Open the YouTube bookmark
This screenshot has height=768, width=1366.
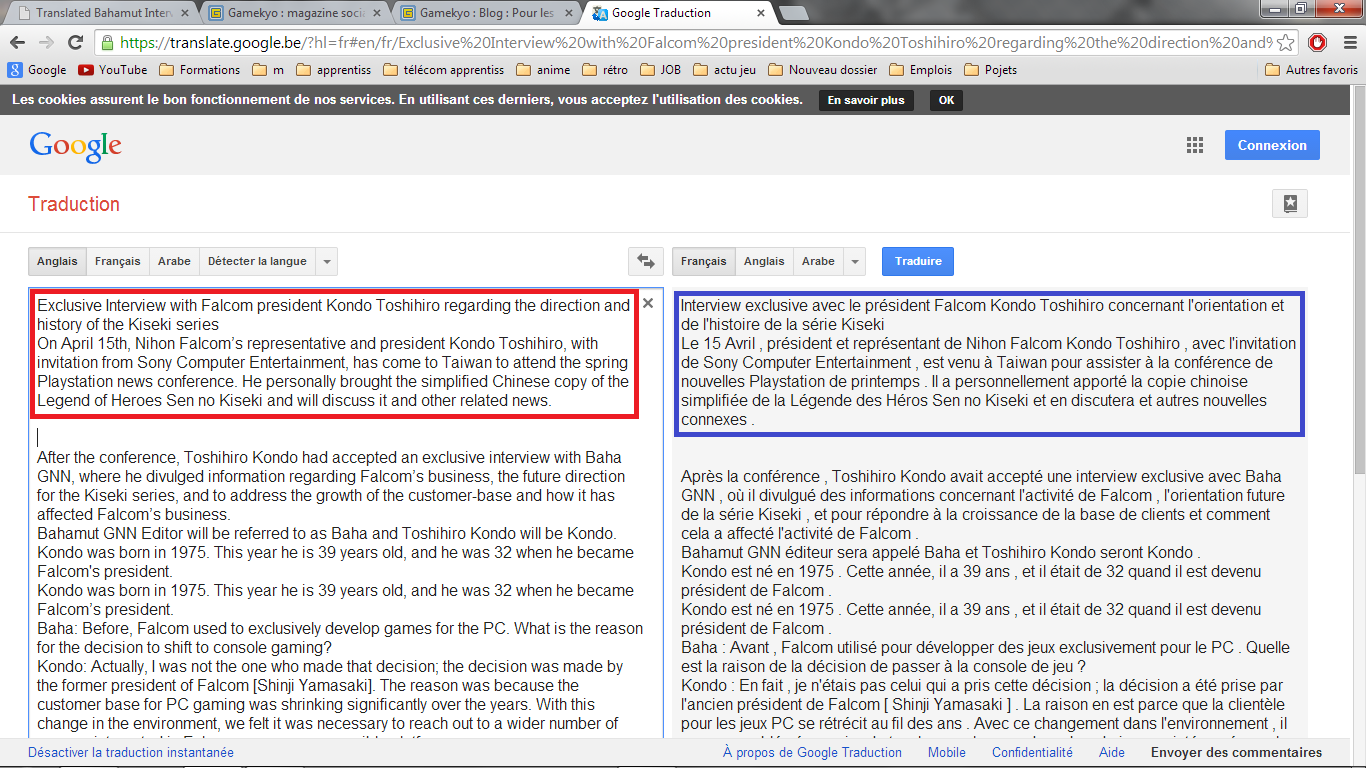(x=112, y=70)
